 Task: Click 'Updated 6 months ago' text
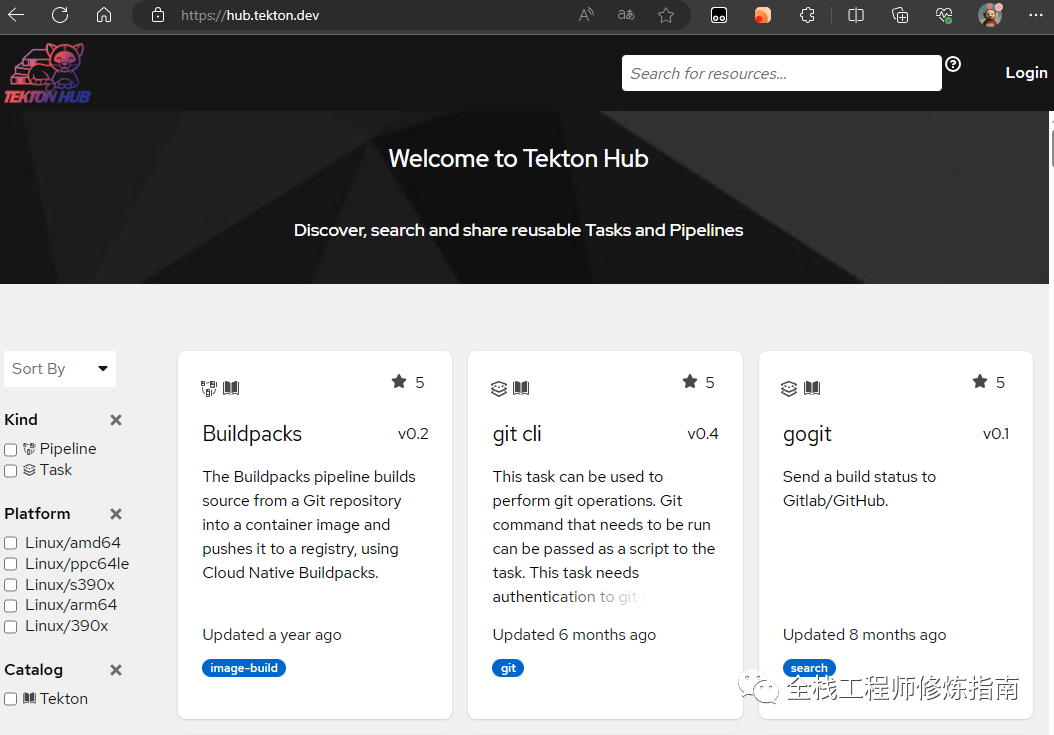coord(574,635)
